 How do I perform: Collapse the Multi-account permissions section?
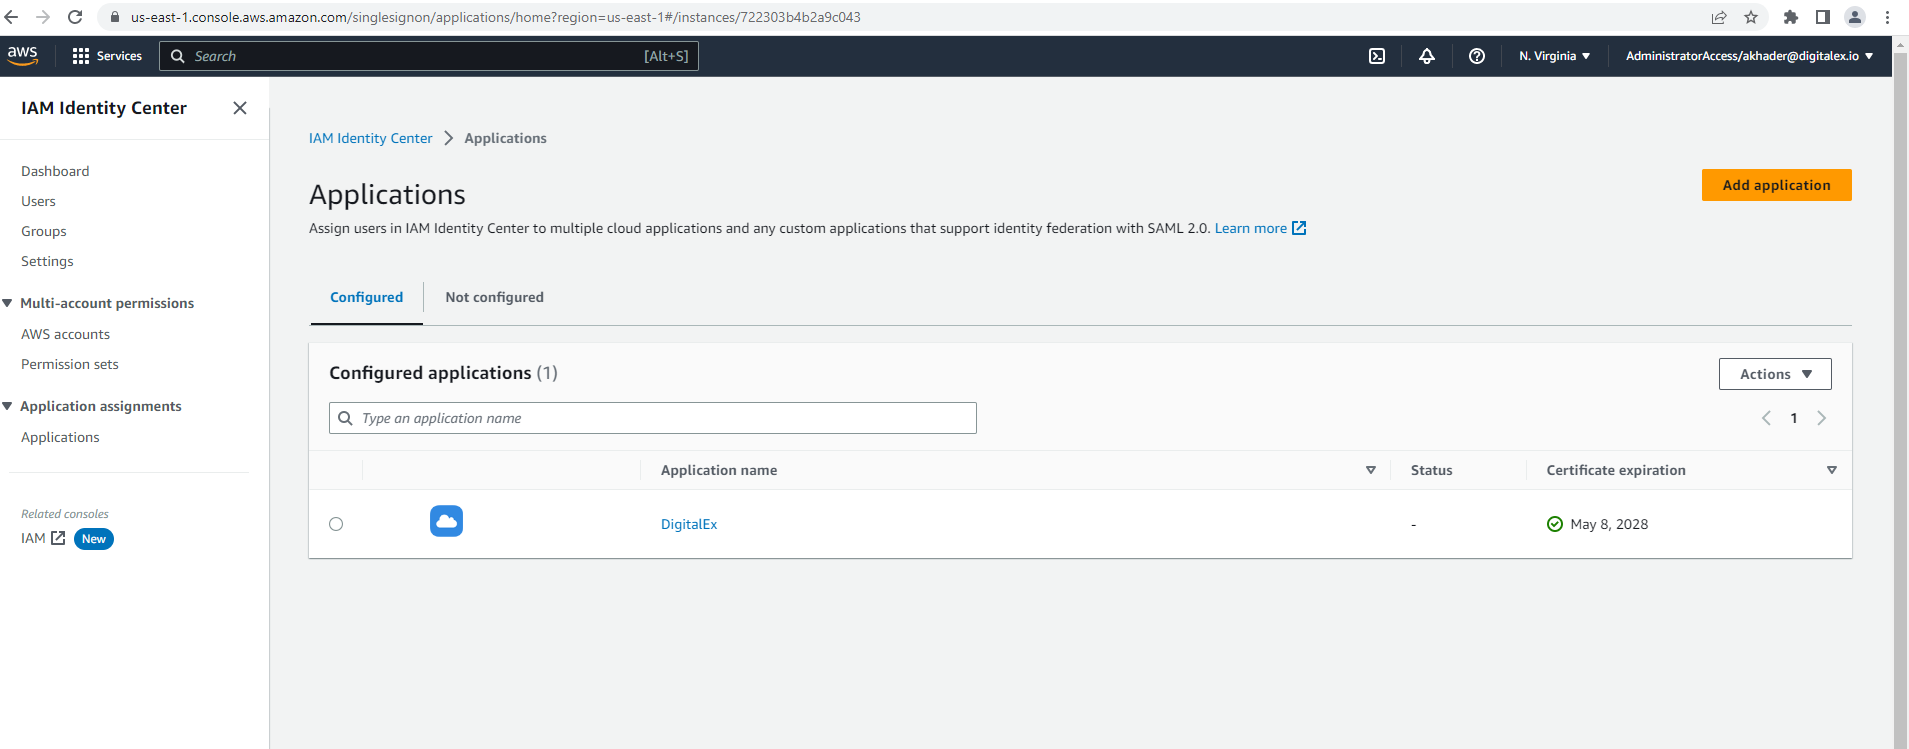coord(8,303)
